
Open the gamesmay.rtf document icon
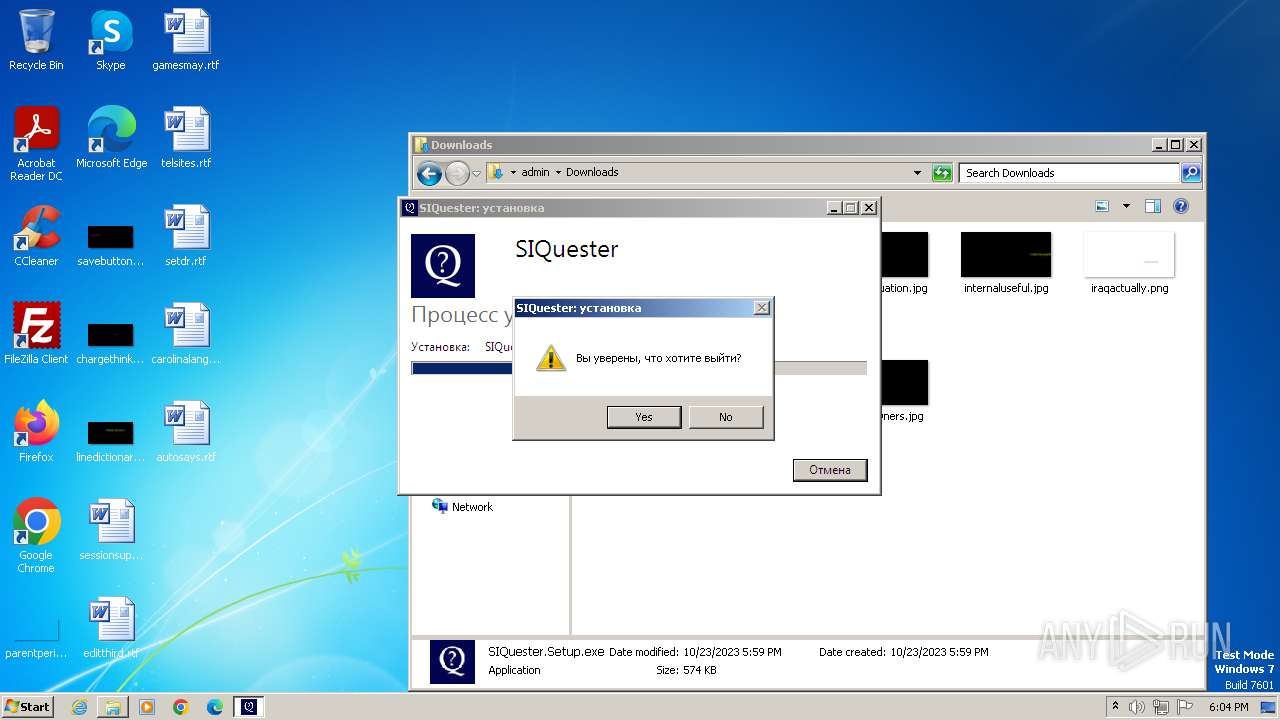click(186, 41)
